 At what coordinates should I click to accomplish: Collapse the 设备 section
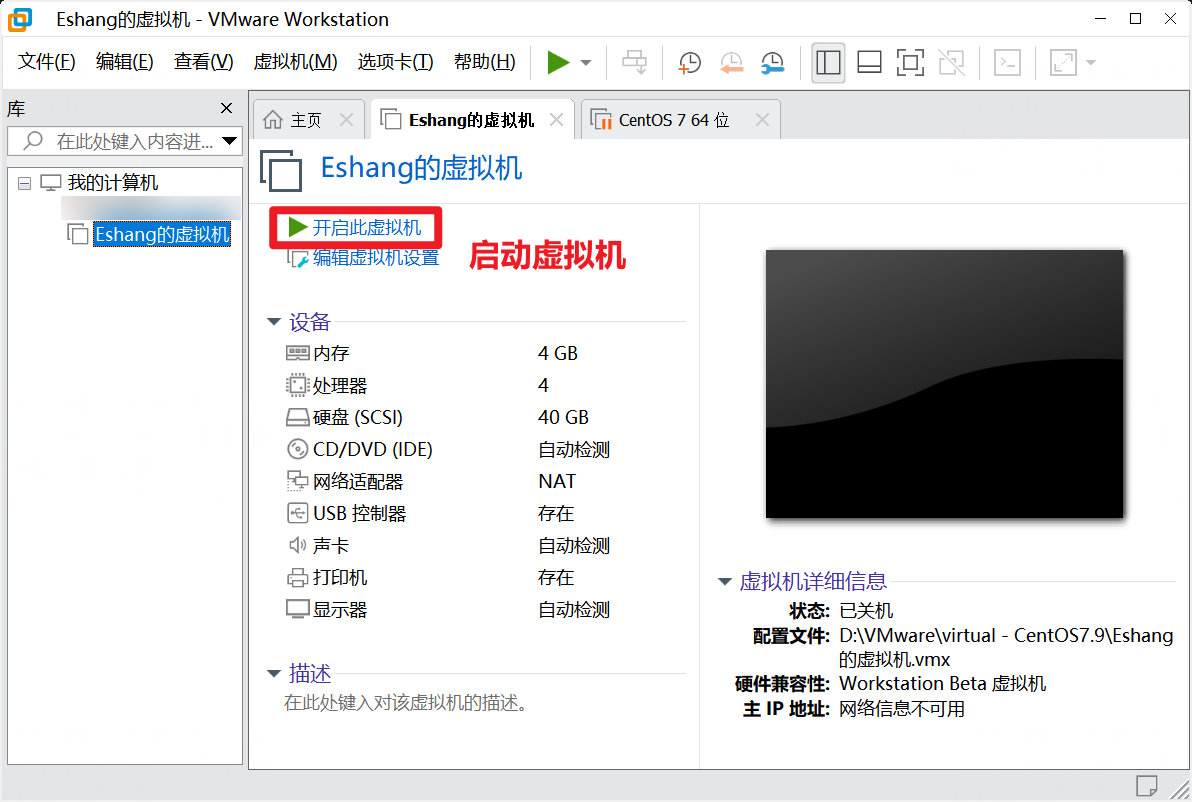[274, 322]
